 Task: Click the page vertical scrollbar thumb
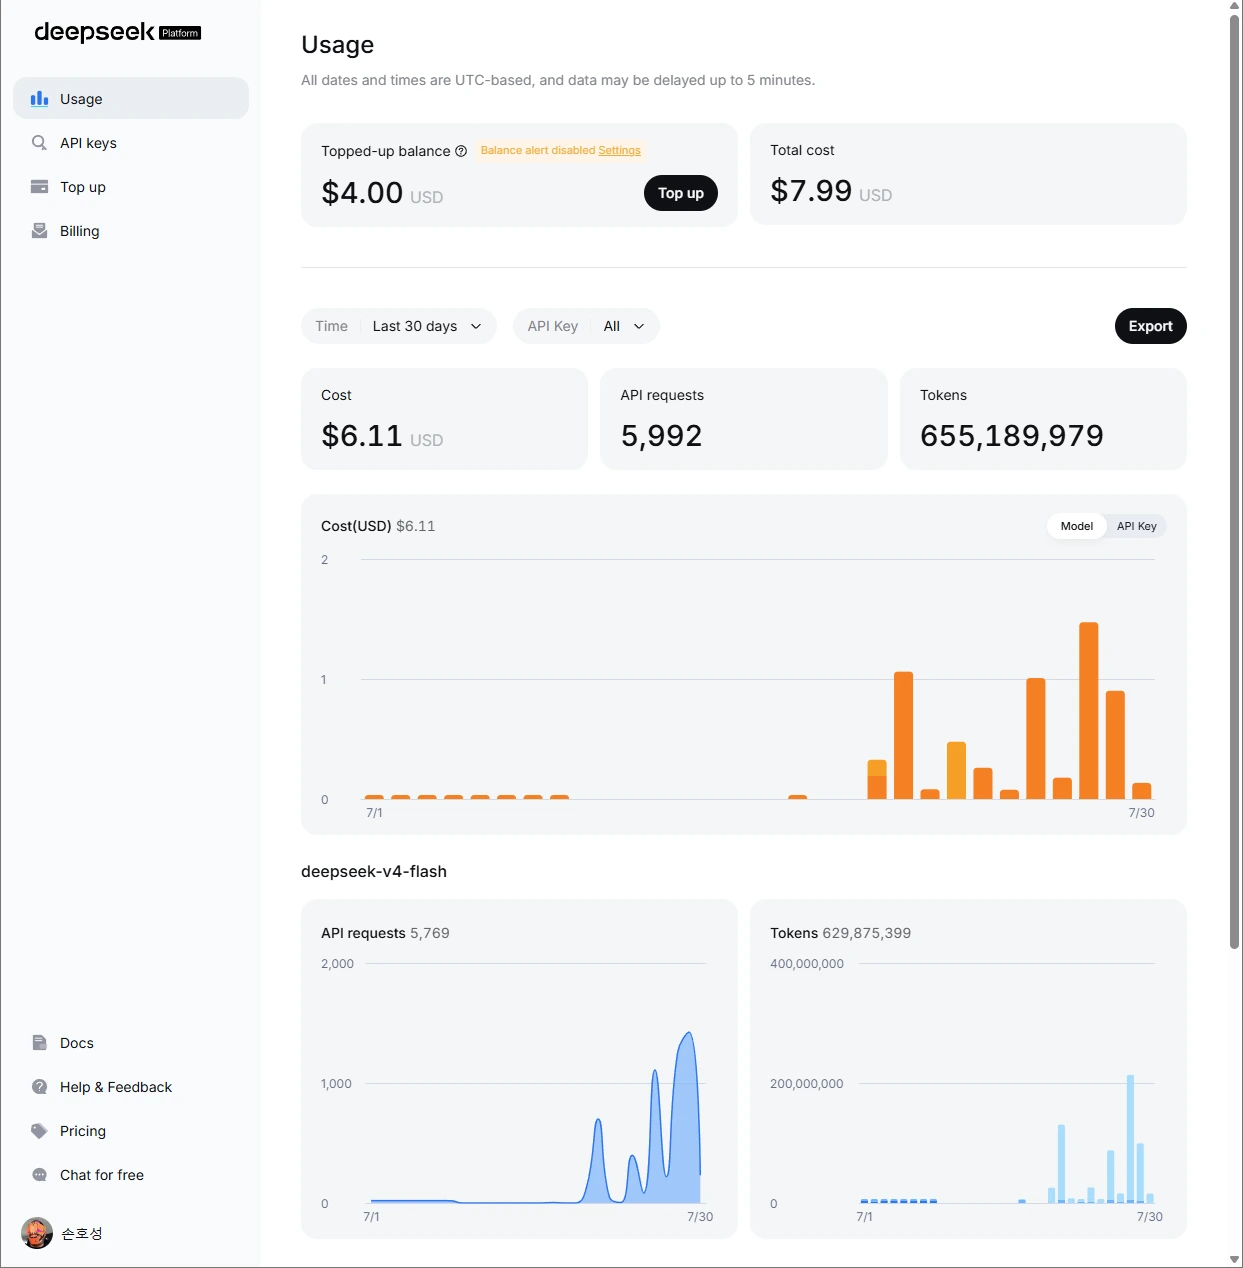tap(1235, 482)
